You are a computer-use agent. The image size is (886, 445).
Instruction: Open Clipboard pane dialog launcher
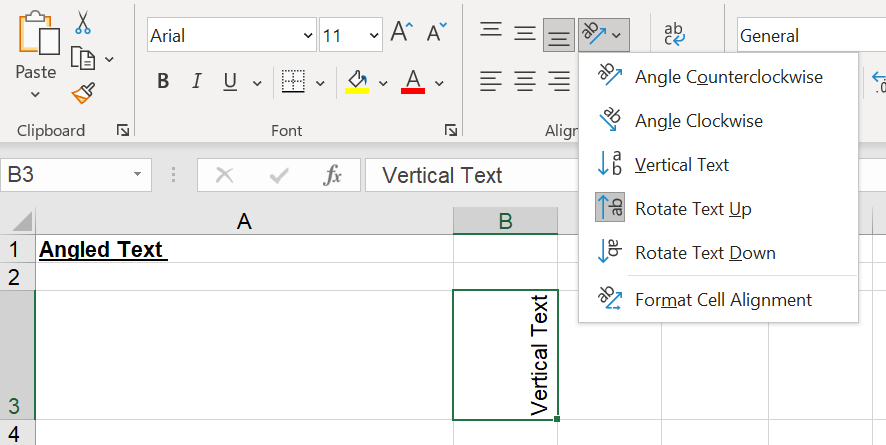tap(122, 130)
